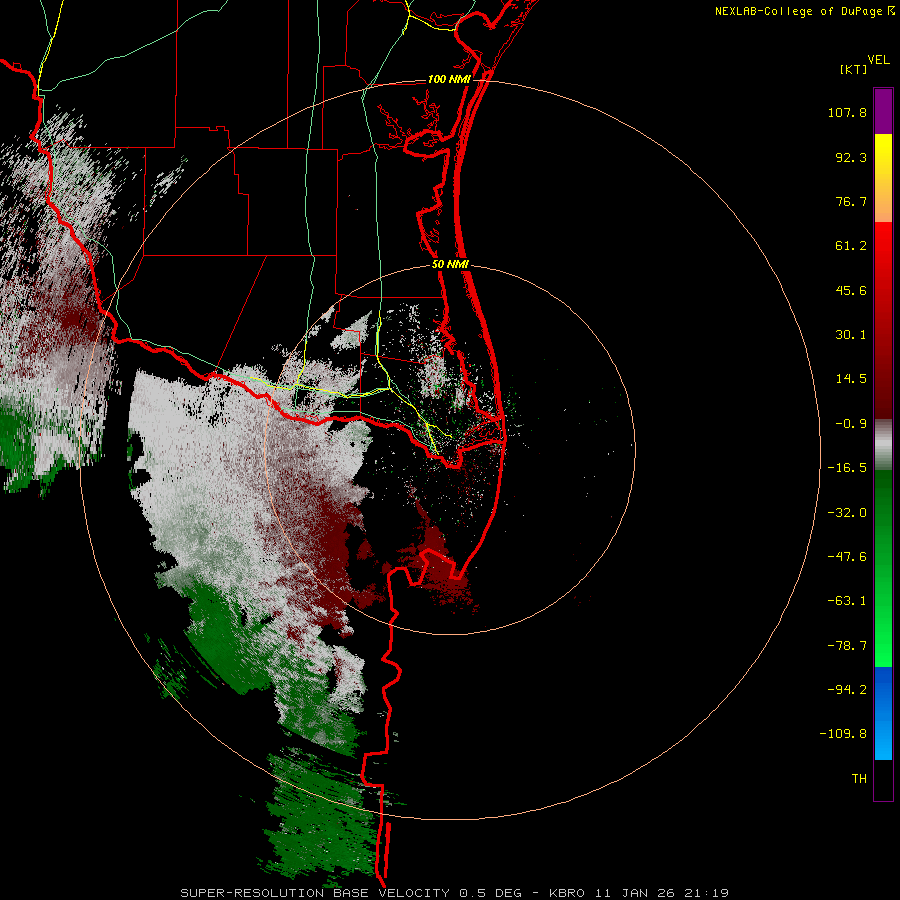Click the purple segment of the color bar

(883, 111)
